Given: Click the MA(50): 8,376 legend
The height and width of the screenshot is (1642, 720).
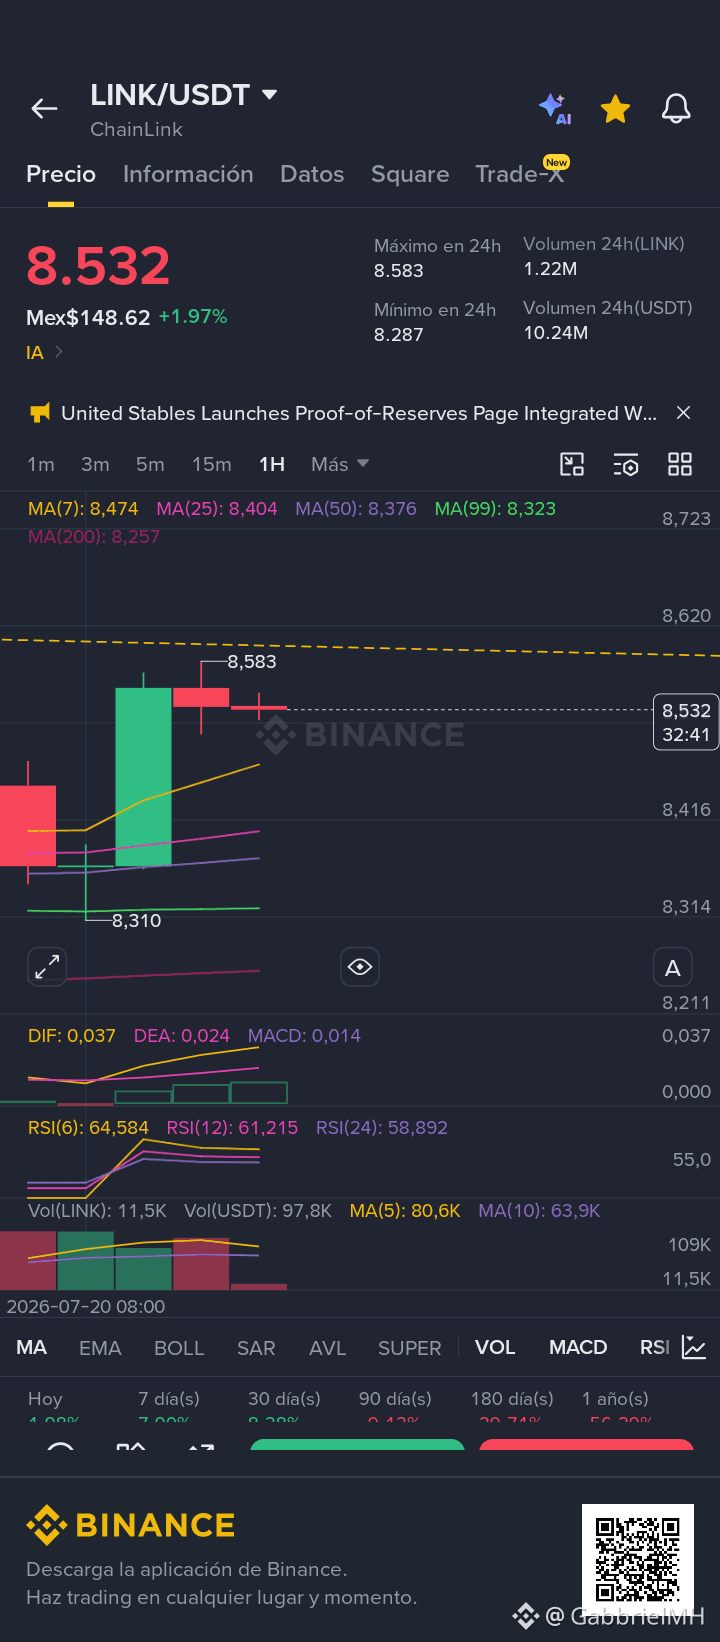Looking at the screenshot, I should (356, 509).
